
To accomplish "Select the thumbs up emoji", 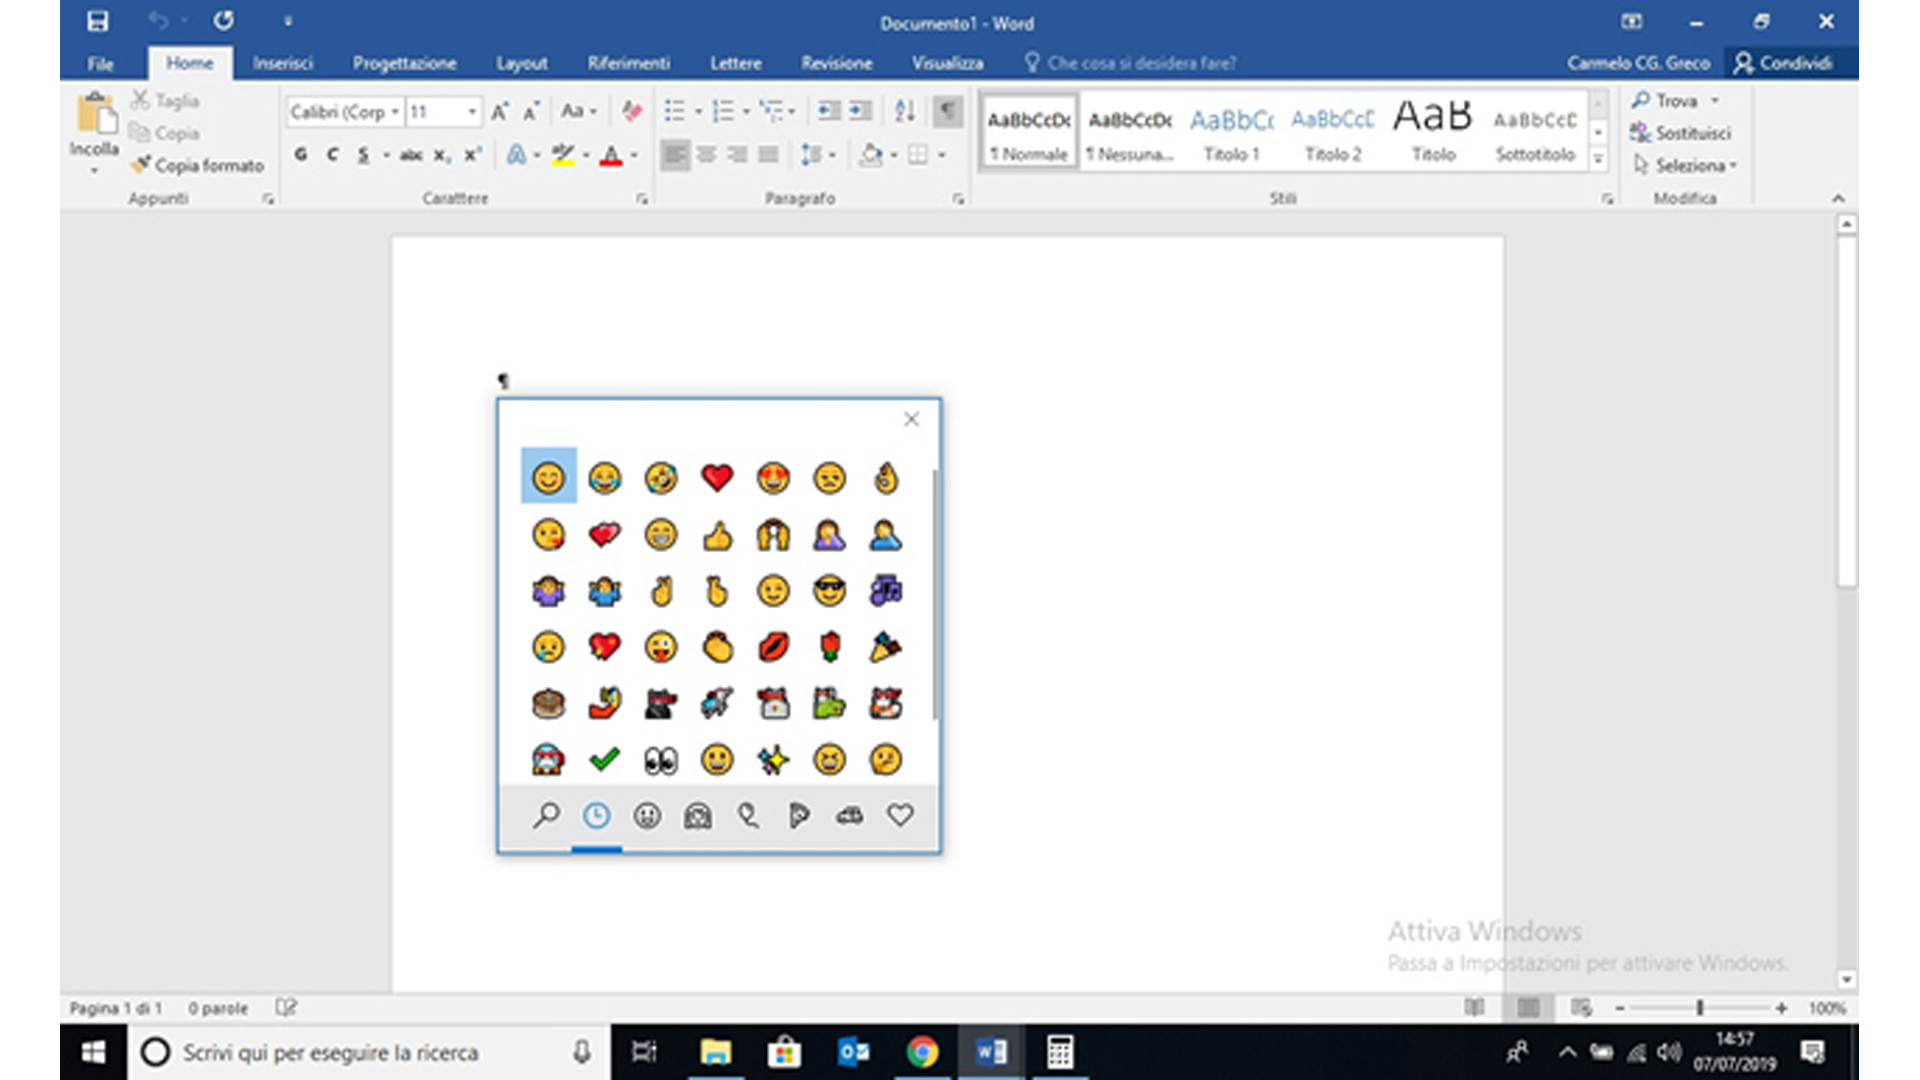I will pyautogui.click(x=716, y=536).
